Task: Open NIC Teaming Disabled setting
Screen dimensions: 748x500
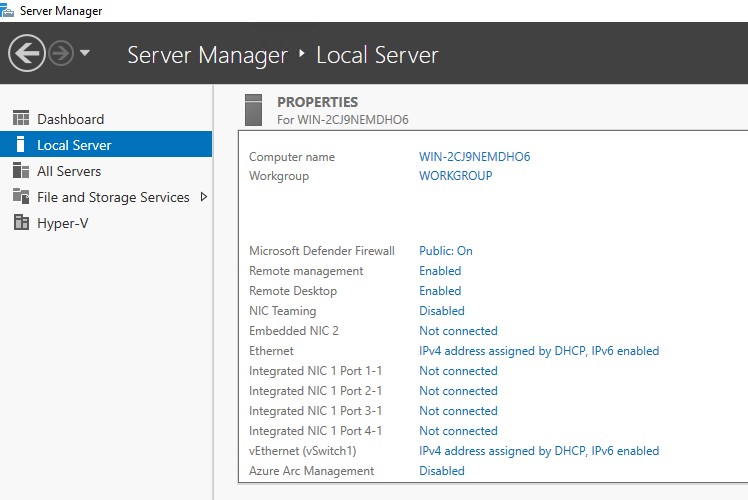Action: (441, 311)
